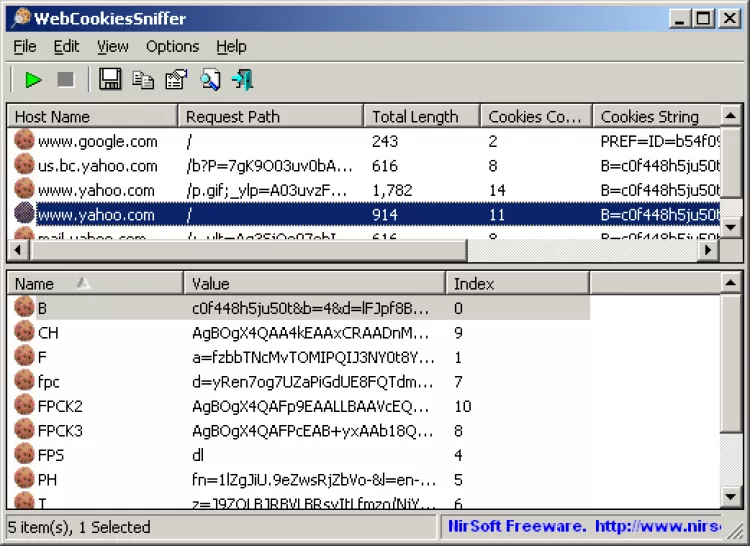Viewport: 750px width, 546px height.
Task: Click value 'dl' of FPS cookie
Action: [198, 455]
